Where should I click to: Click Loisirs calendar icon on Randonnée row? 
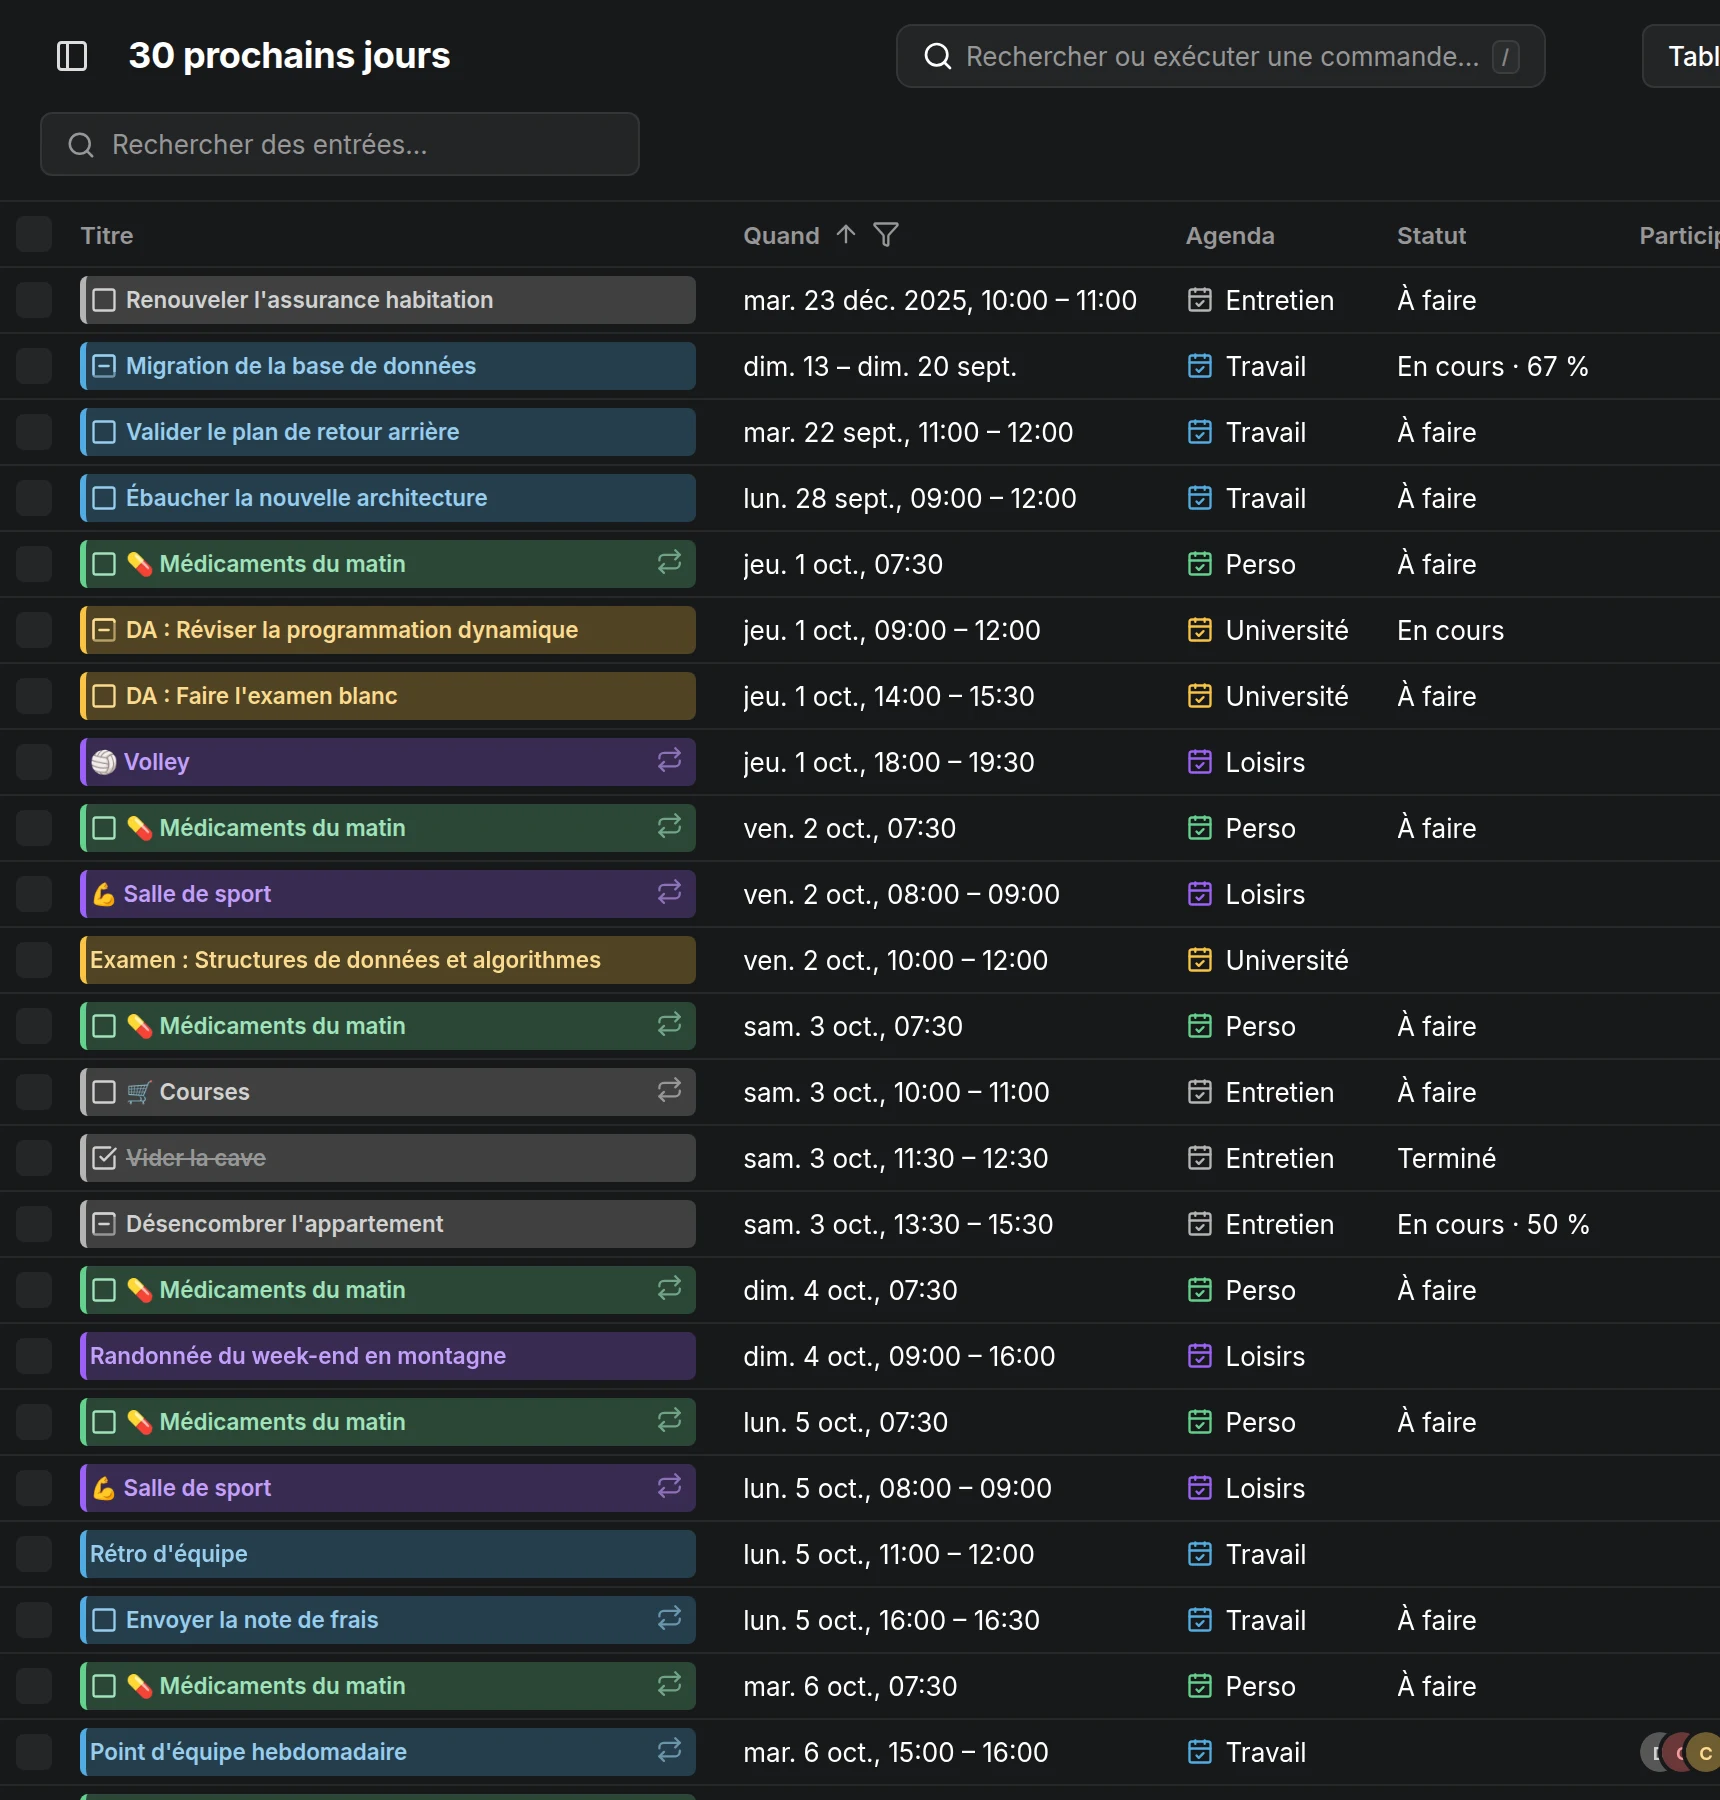coord(1200,1356)
